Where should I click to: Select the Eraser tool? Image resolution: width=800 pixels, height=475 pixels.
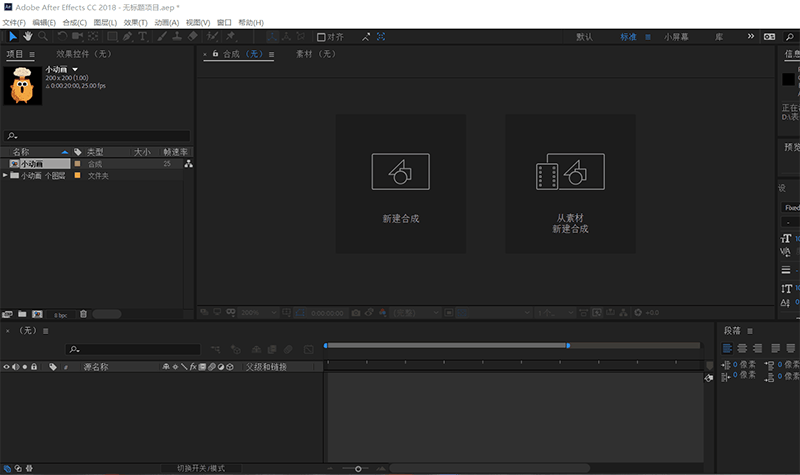[193, 36]
